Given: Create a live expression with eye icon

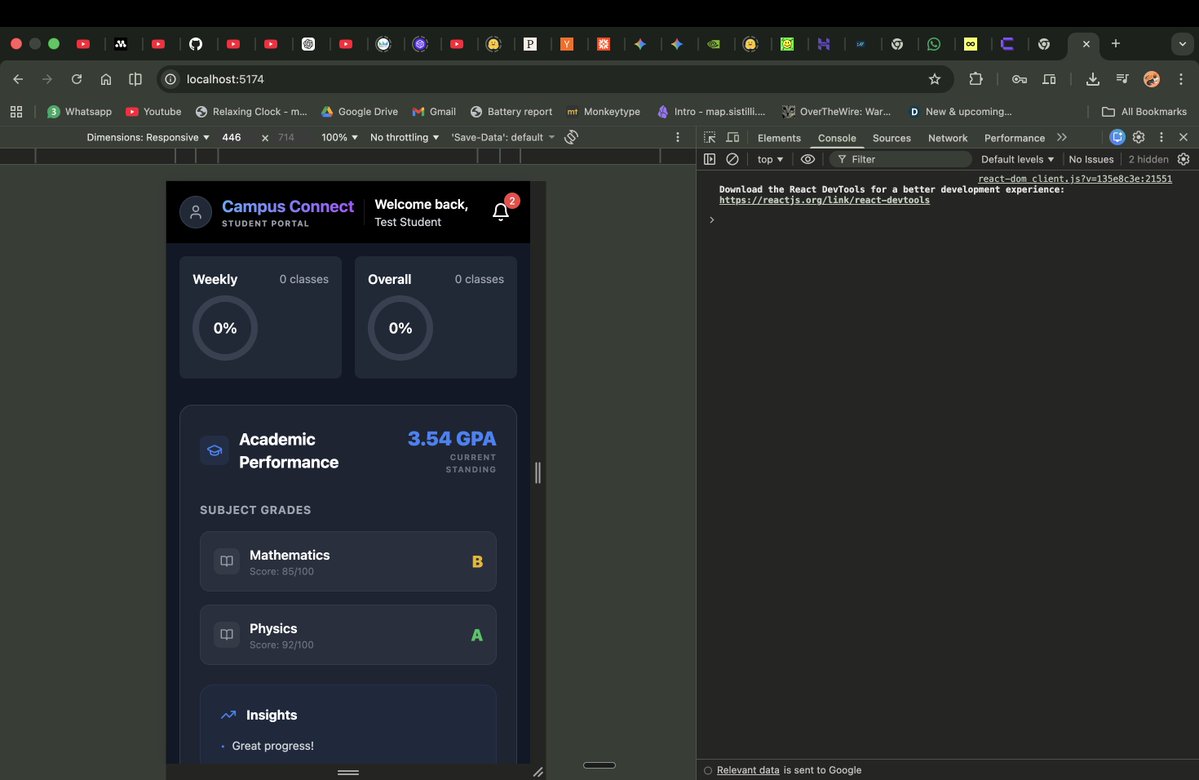Looking at the screenshot, I should click(x=807, y=159).
